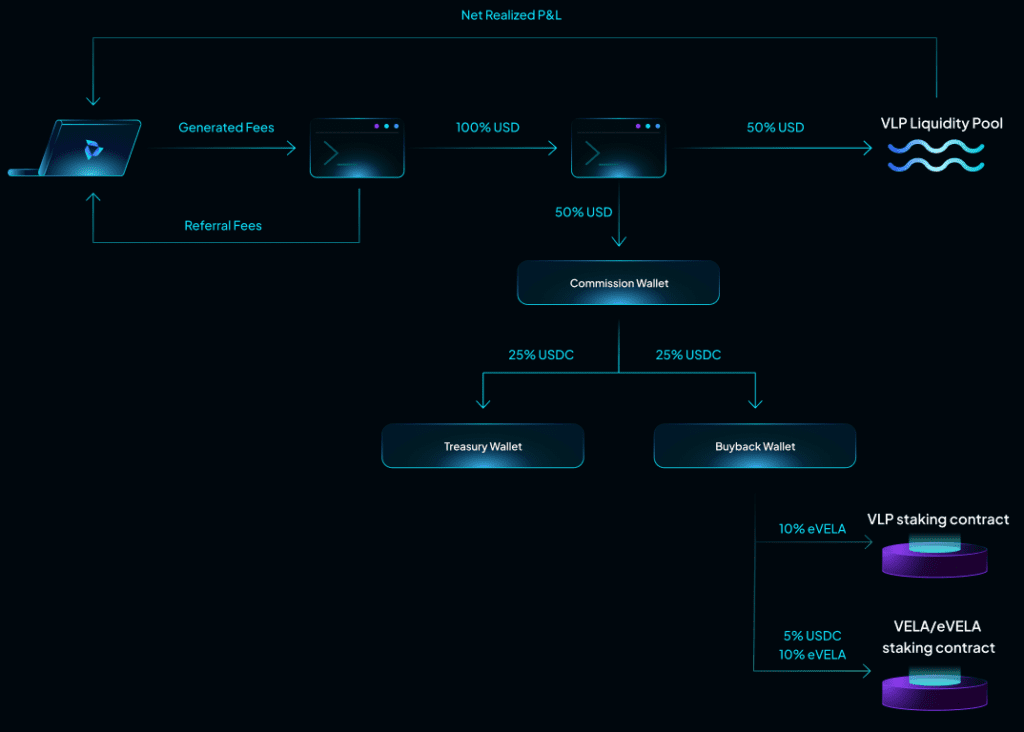The height and width of the screenshot is (732, 1024).
Task: Click the purple dot on the first terminal
Action: [x=377, y=126]
